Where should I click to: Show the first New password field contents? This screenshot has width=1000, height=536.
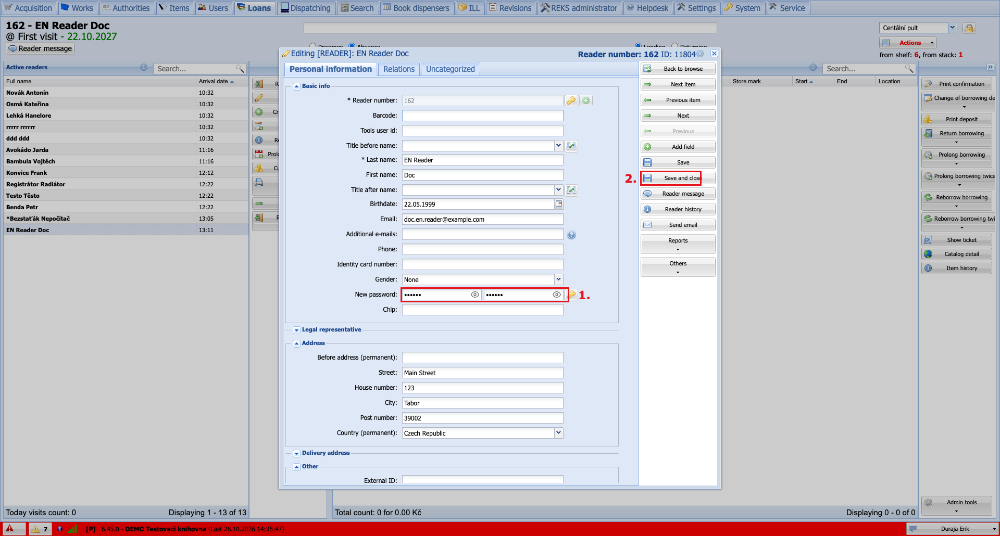click(474, 295)
